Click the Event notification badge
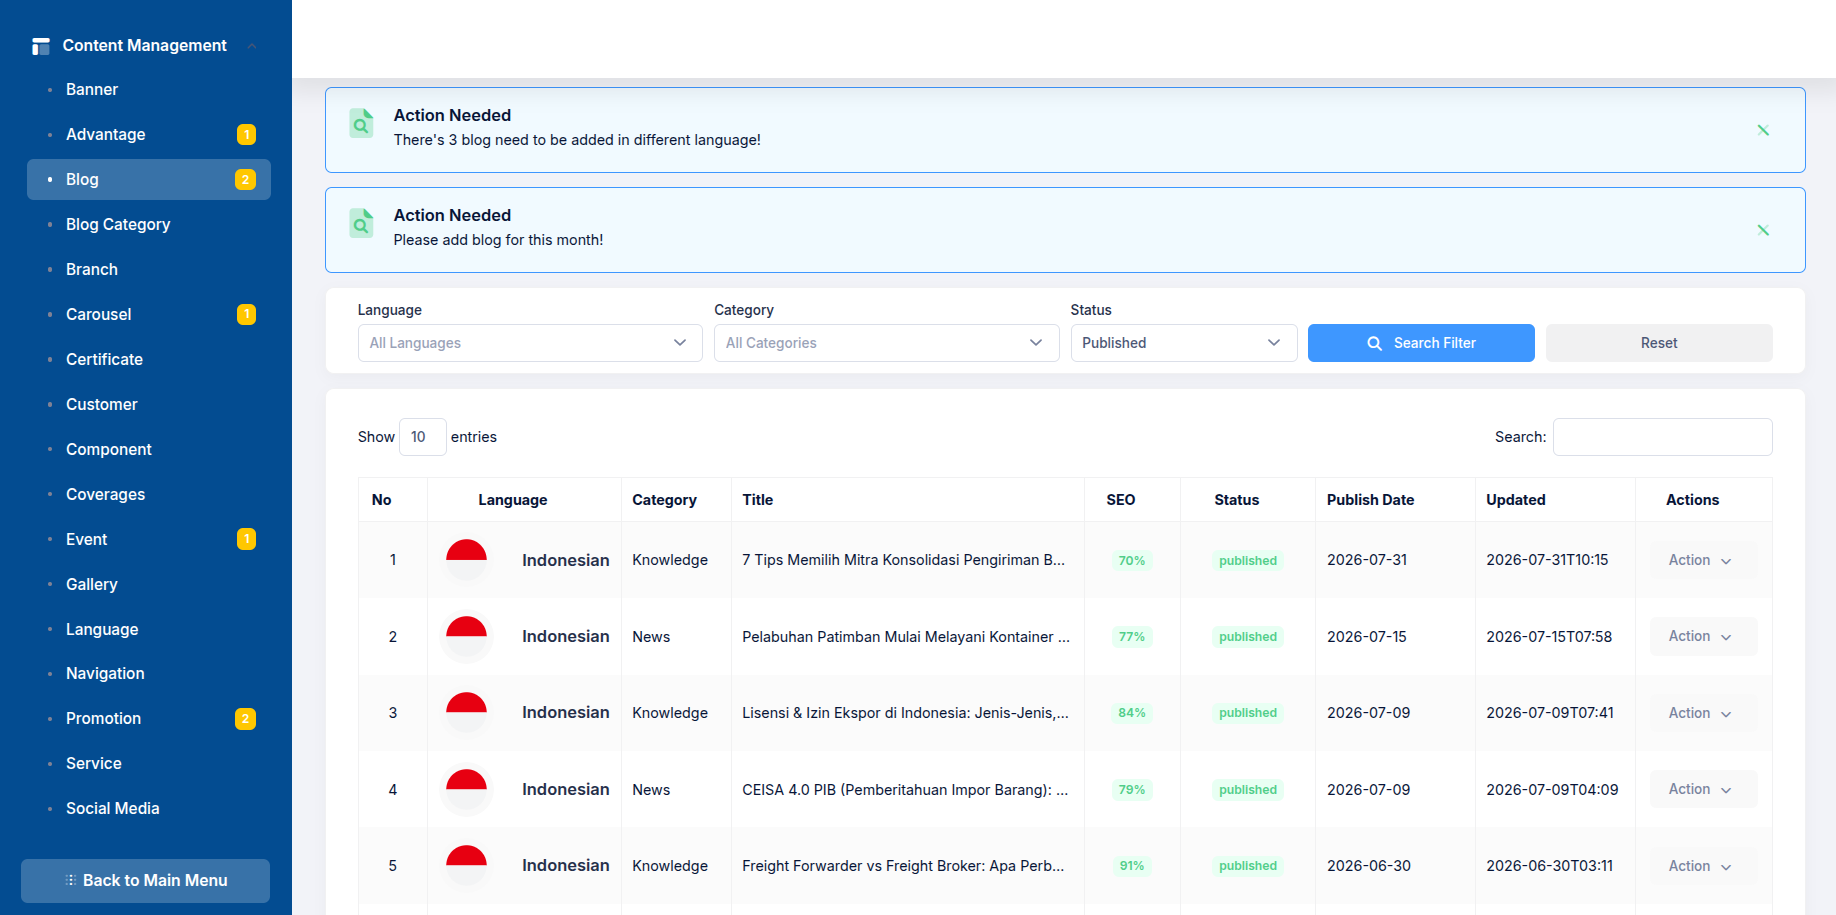The width and height of the screenshot is (1836, 915). tap(246, 539)
